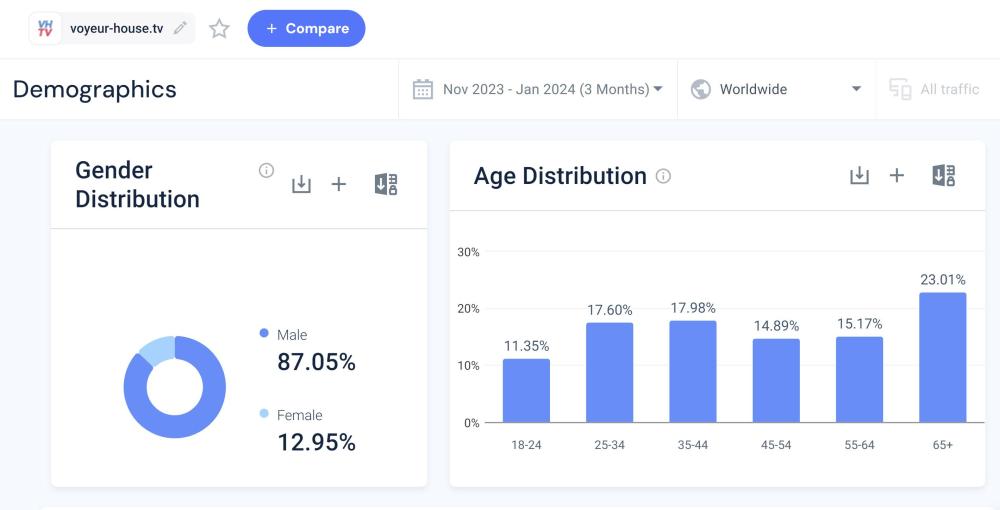Star the website as a favorite
Viewport: 1000px width, 510px height.
click(219, 29)
